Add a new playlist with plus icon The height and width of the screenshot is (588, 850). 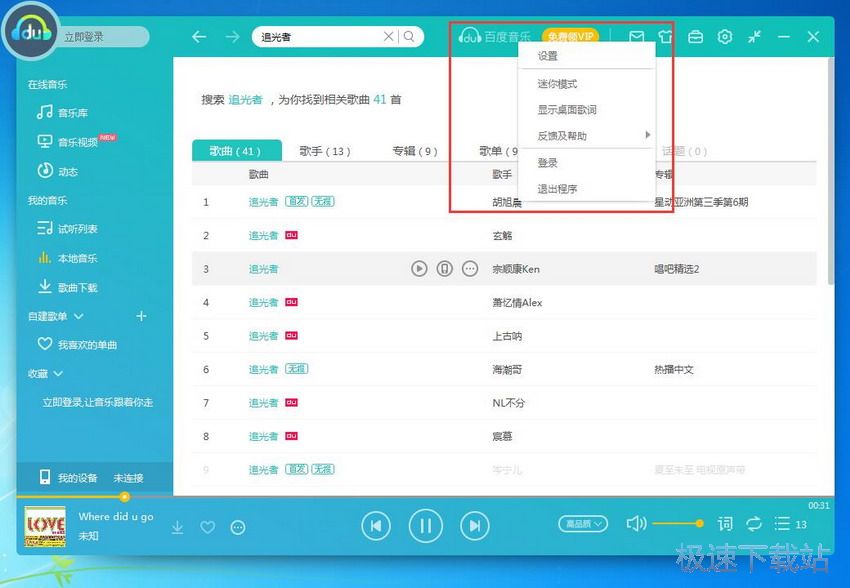(x=141, y=316)
